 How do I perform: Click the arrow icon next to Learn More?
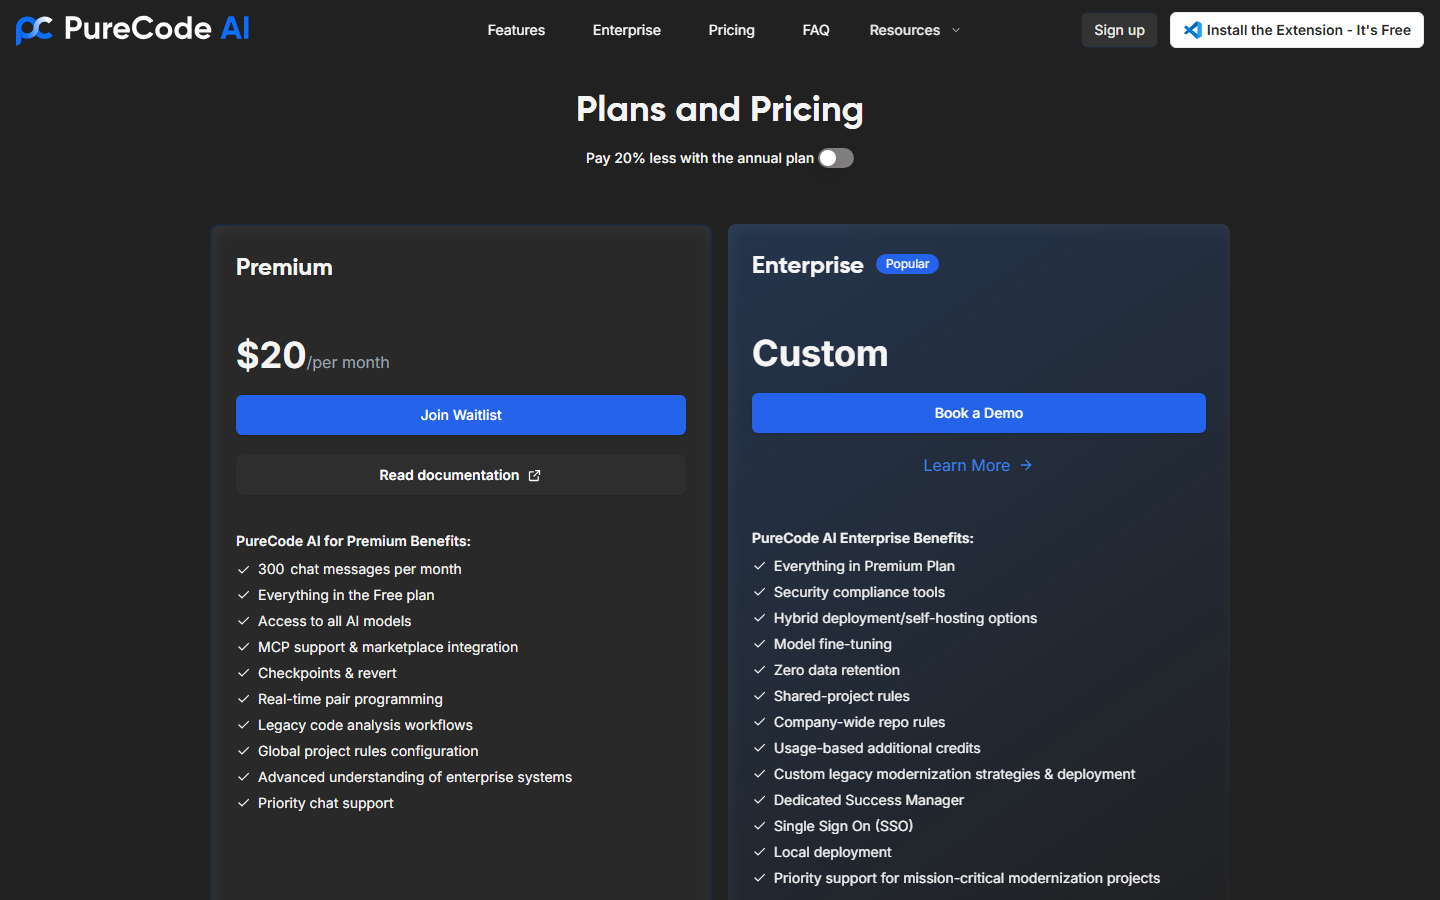point(1025,465)
